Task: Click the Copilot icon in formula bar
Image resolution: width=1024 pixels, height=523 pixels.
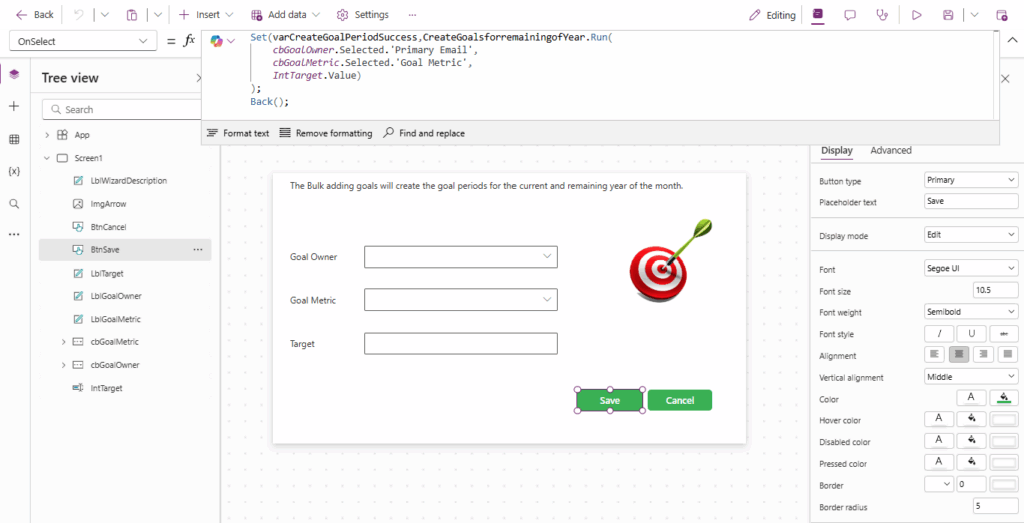Action: [x=216, y=40]
